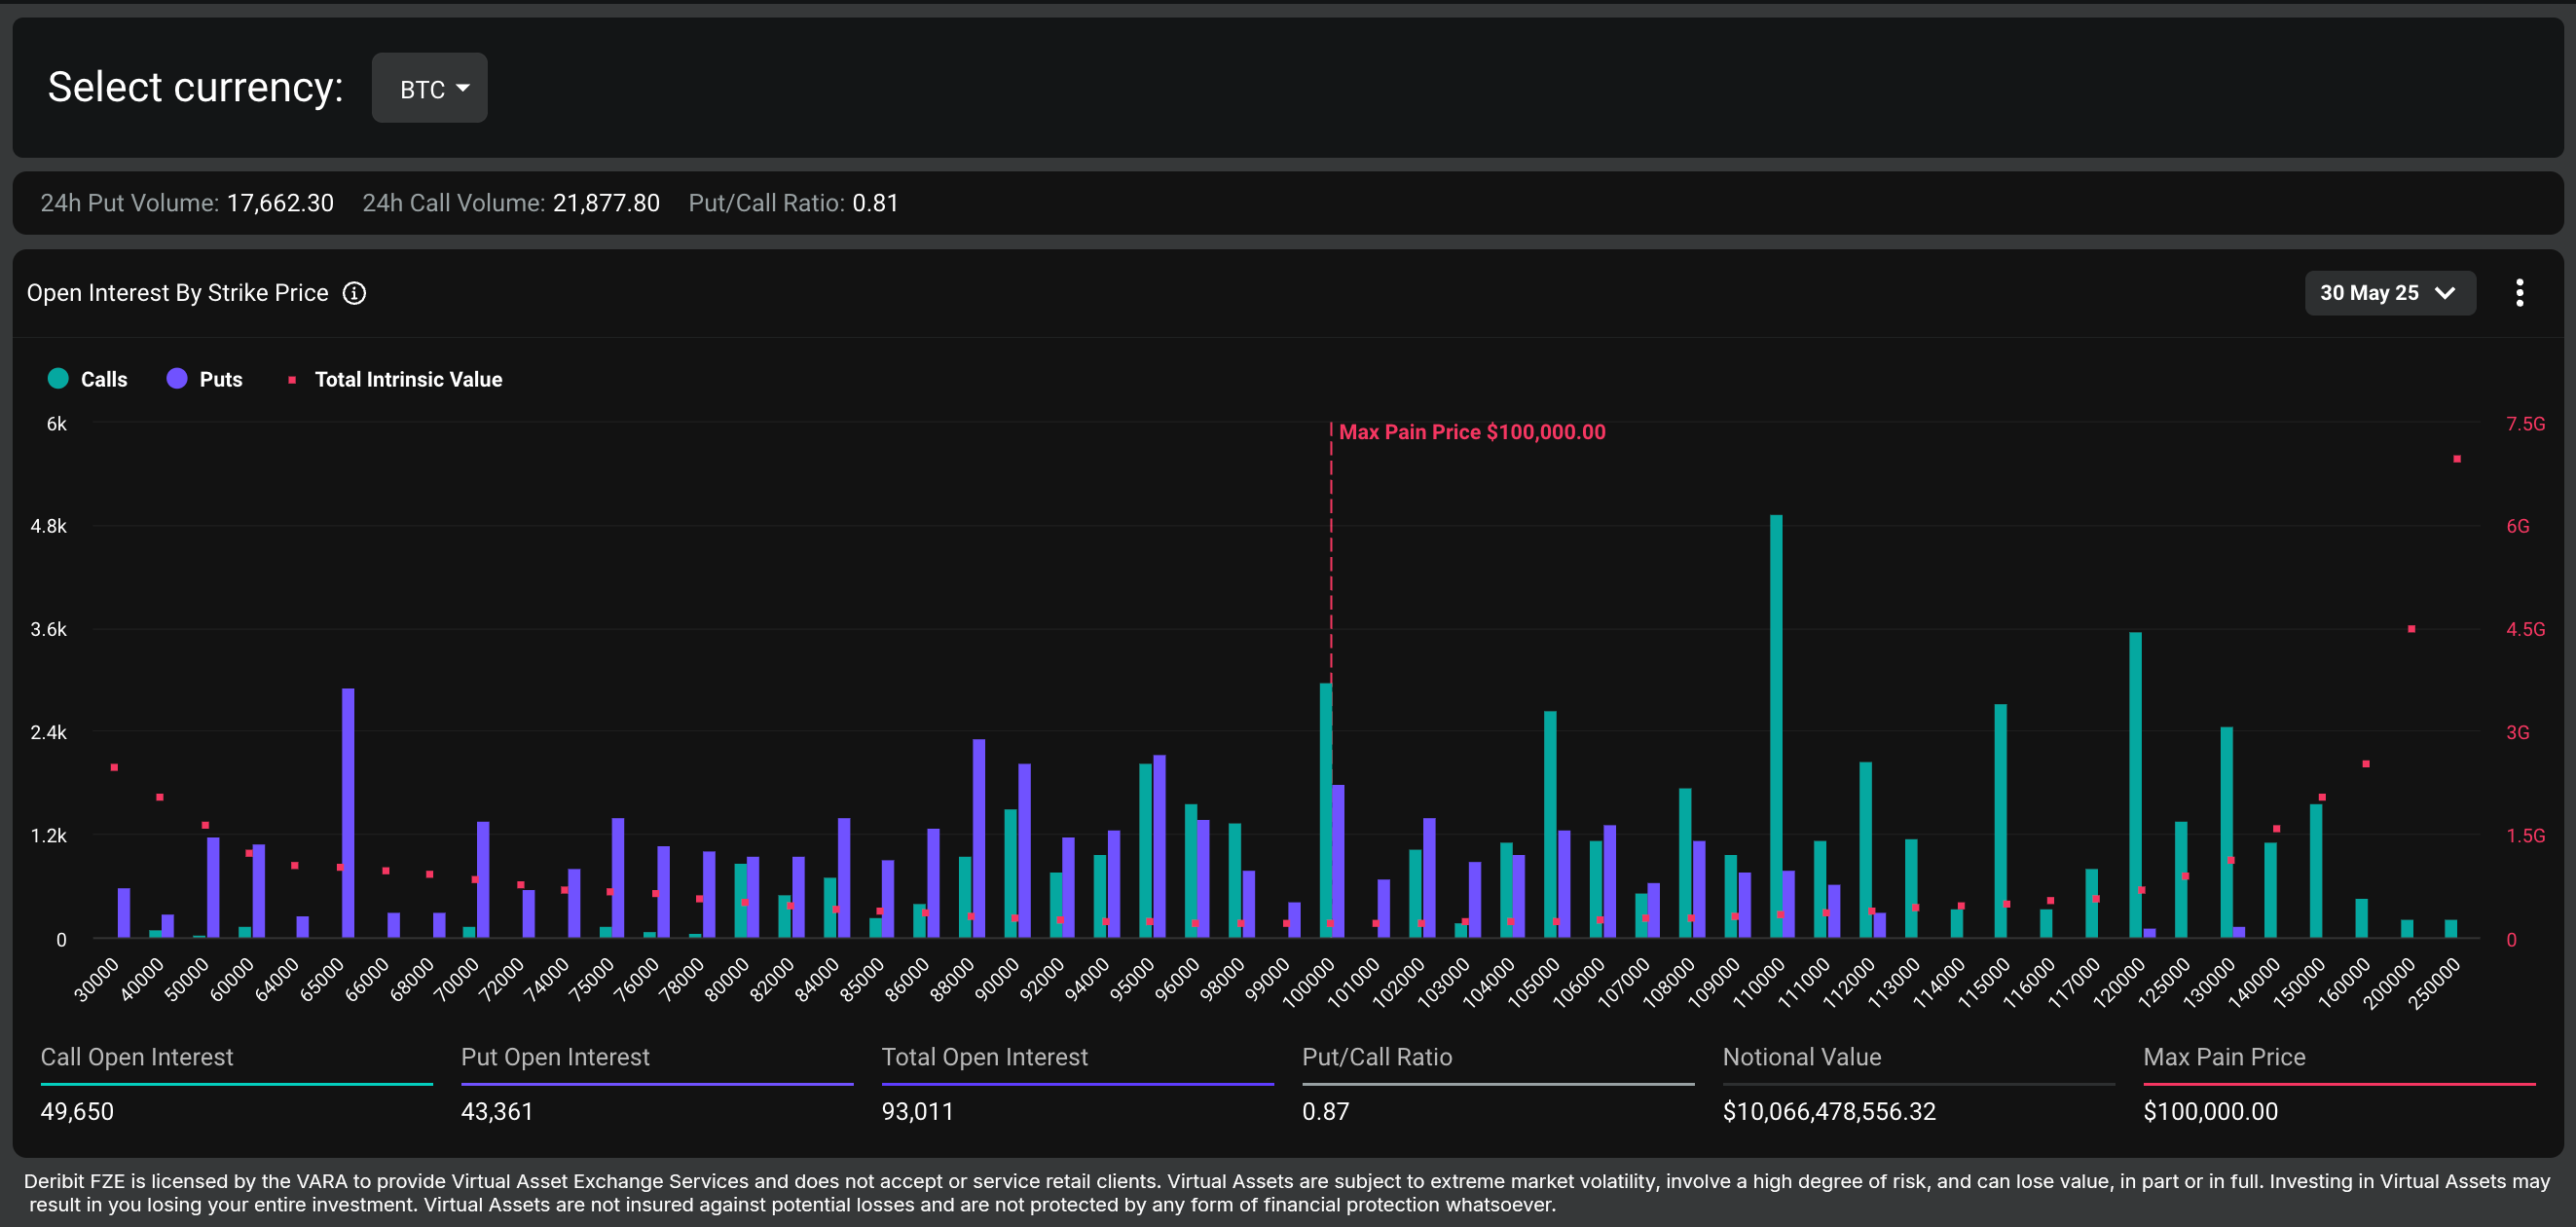The width and height of the screenshot is (2576, 1227).
Task: Toggle Total Intrinsic Value series
Action: (x=408, y=379)
